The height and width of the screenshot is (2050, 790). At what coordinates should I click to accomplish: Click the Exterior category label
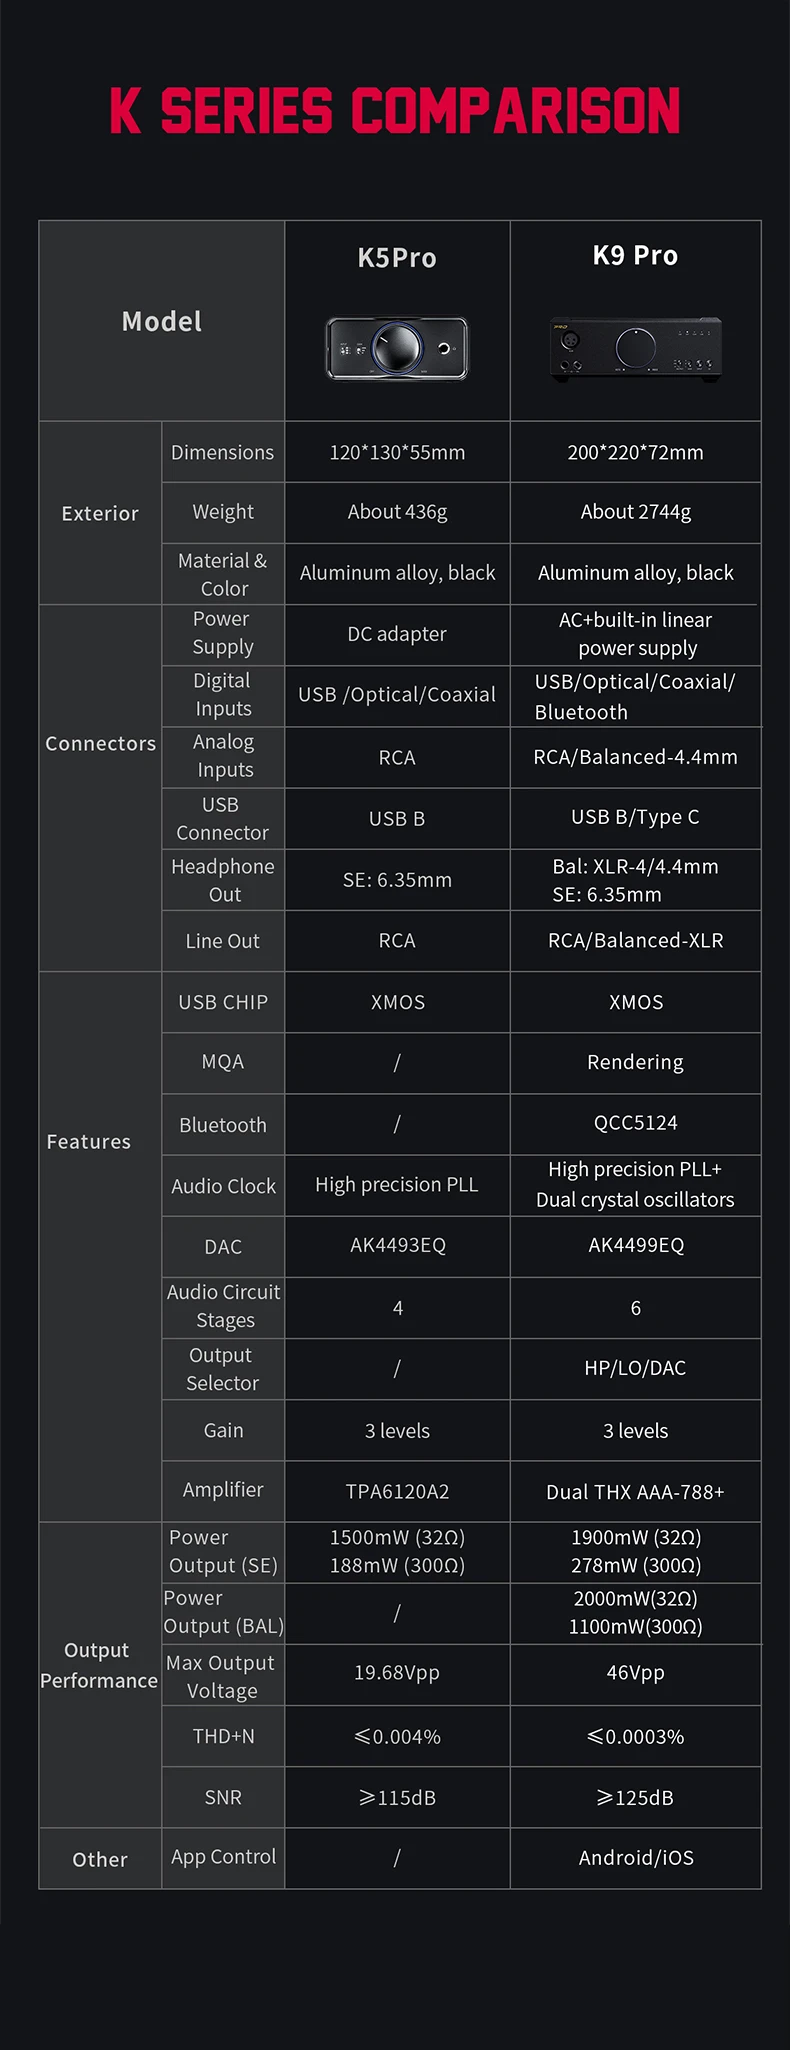coord(100,513)
